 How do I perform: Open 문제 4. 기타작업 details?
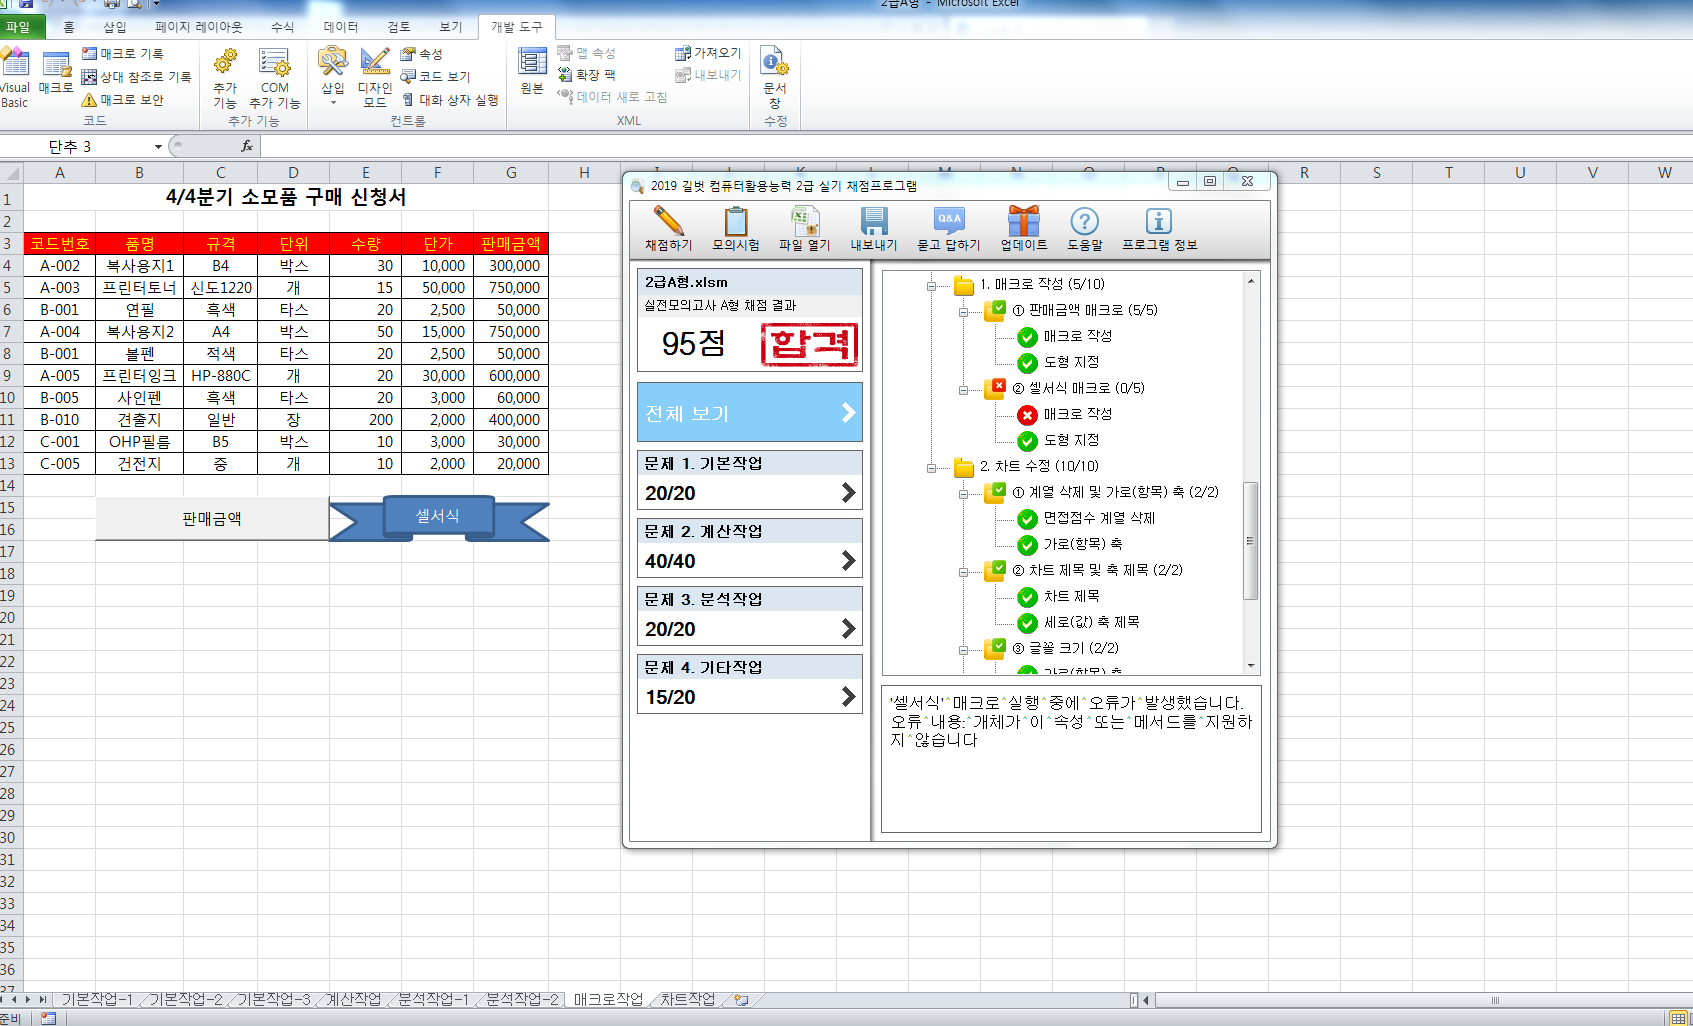point(749,684)
